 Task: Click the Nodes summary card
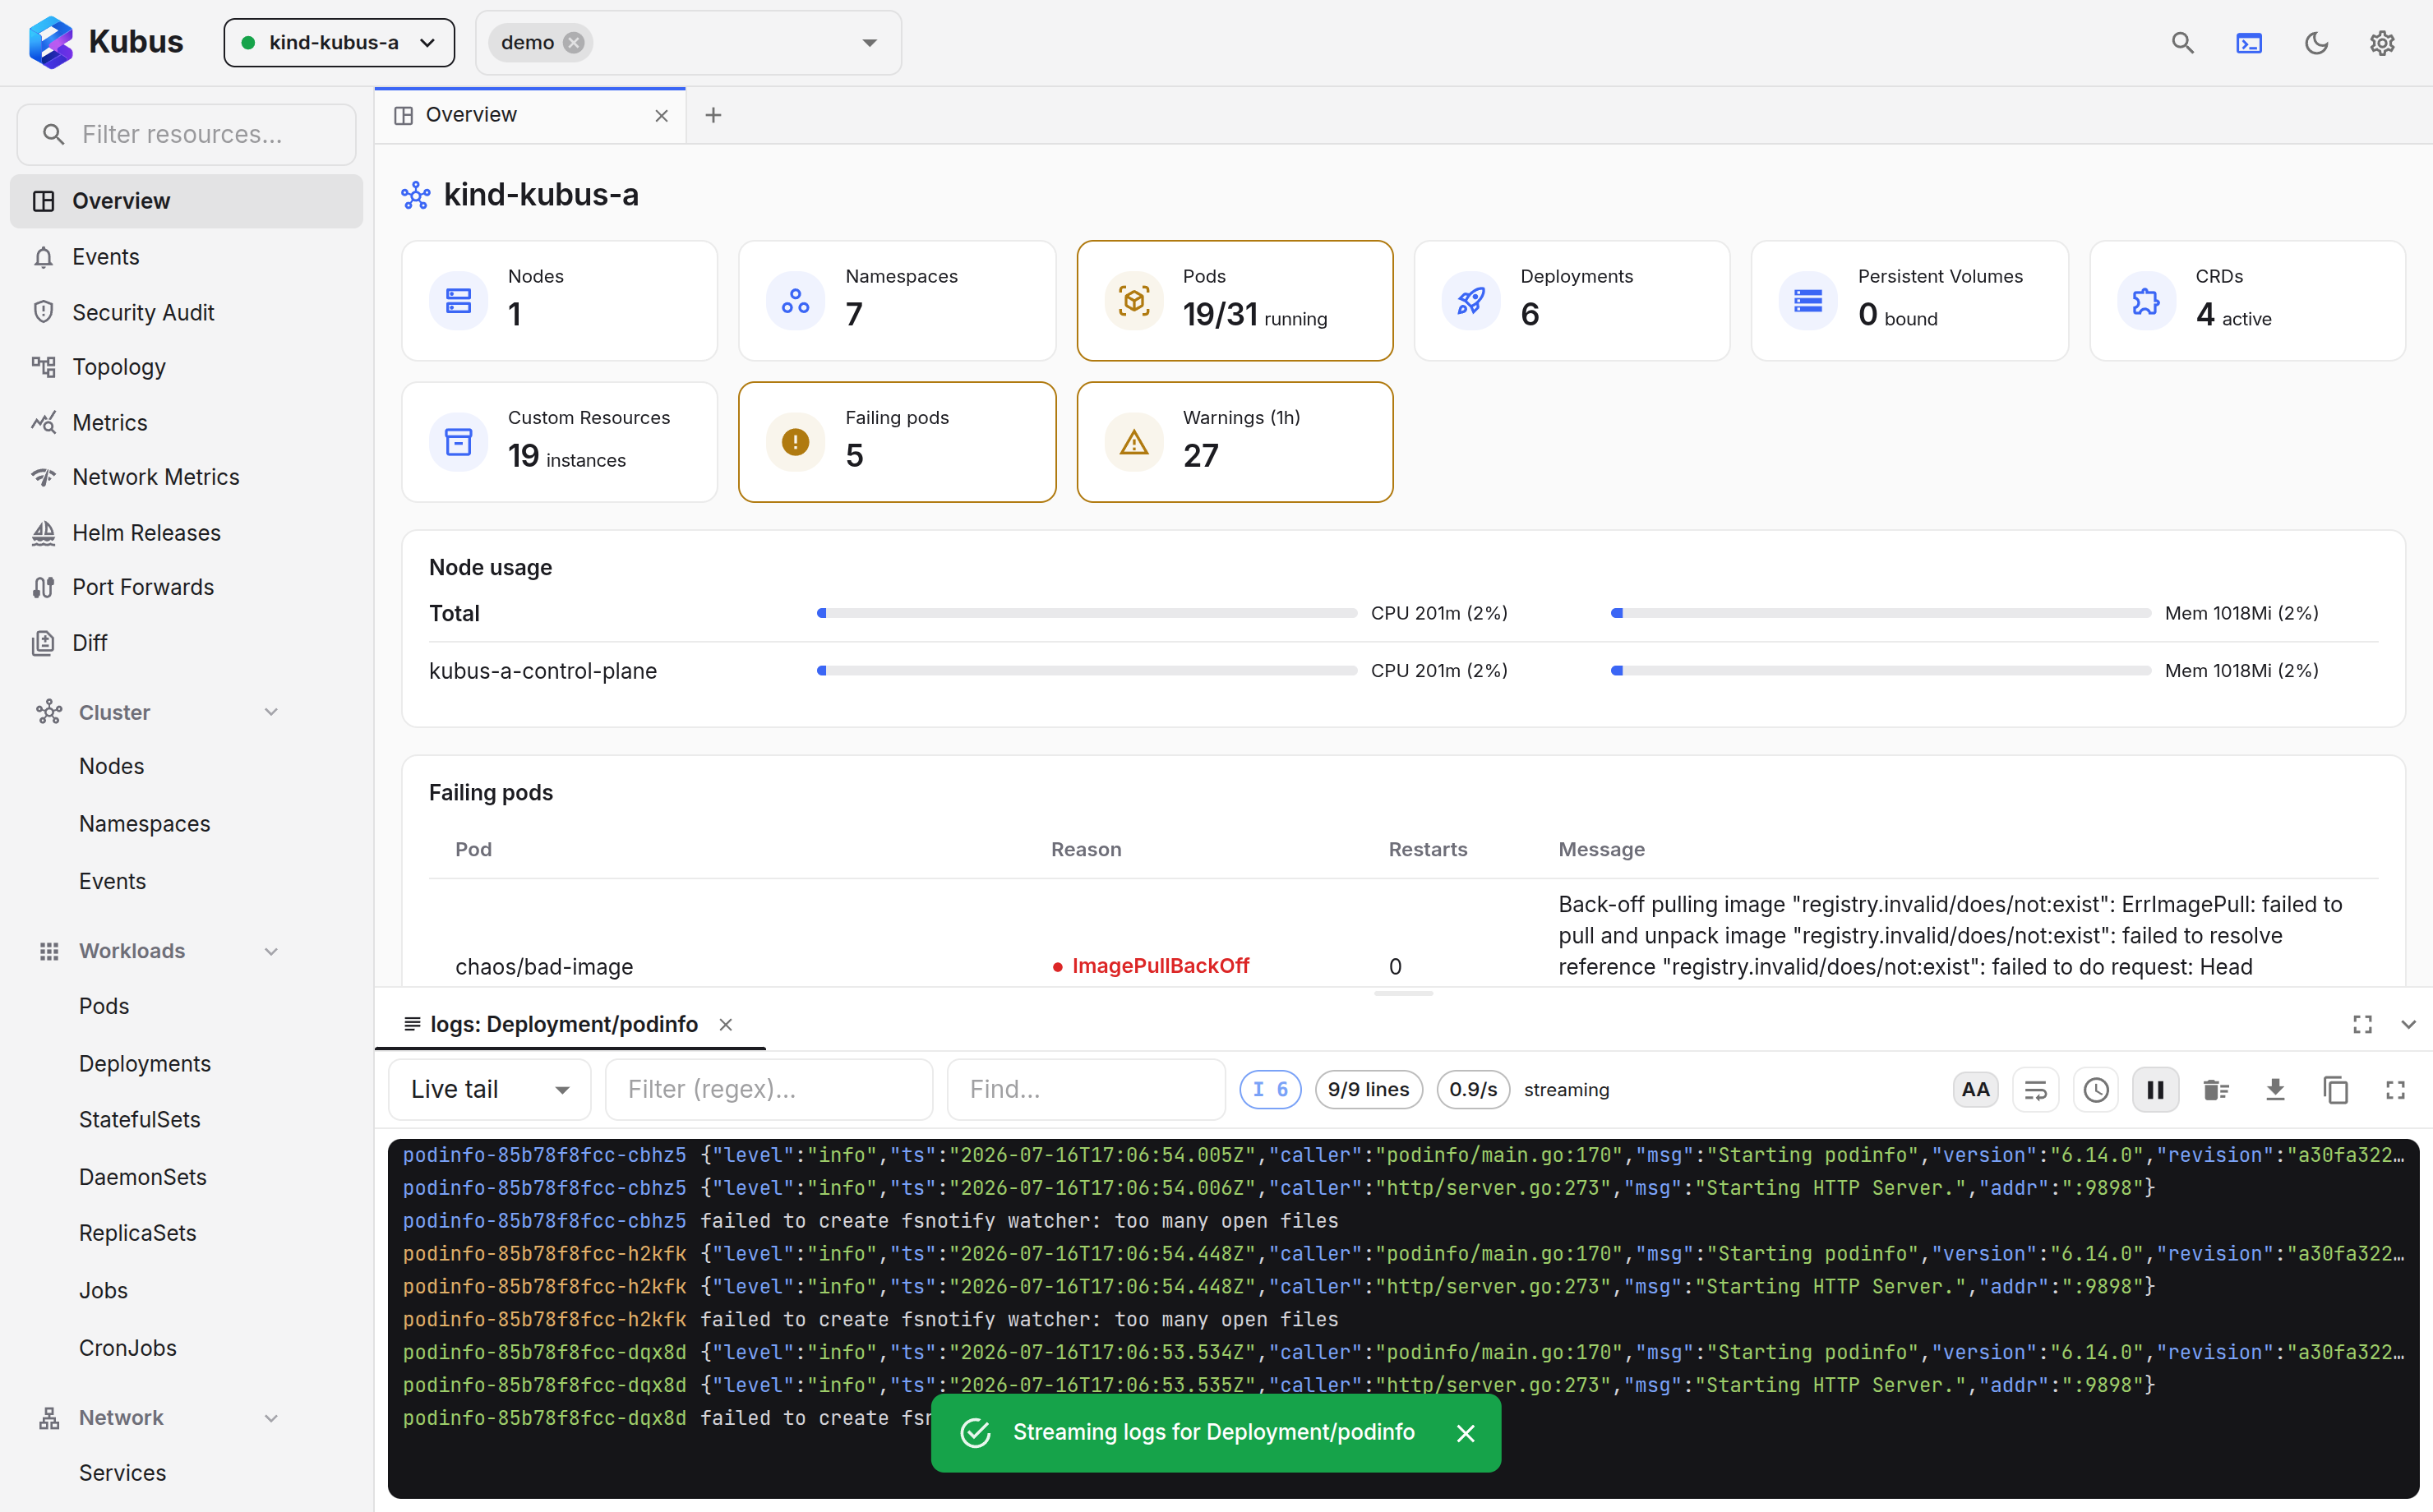click(x=560, y=301)
